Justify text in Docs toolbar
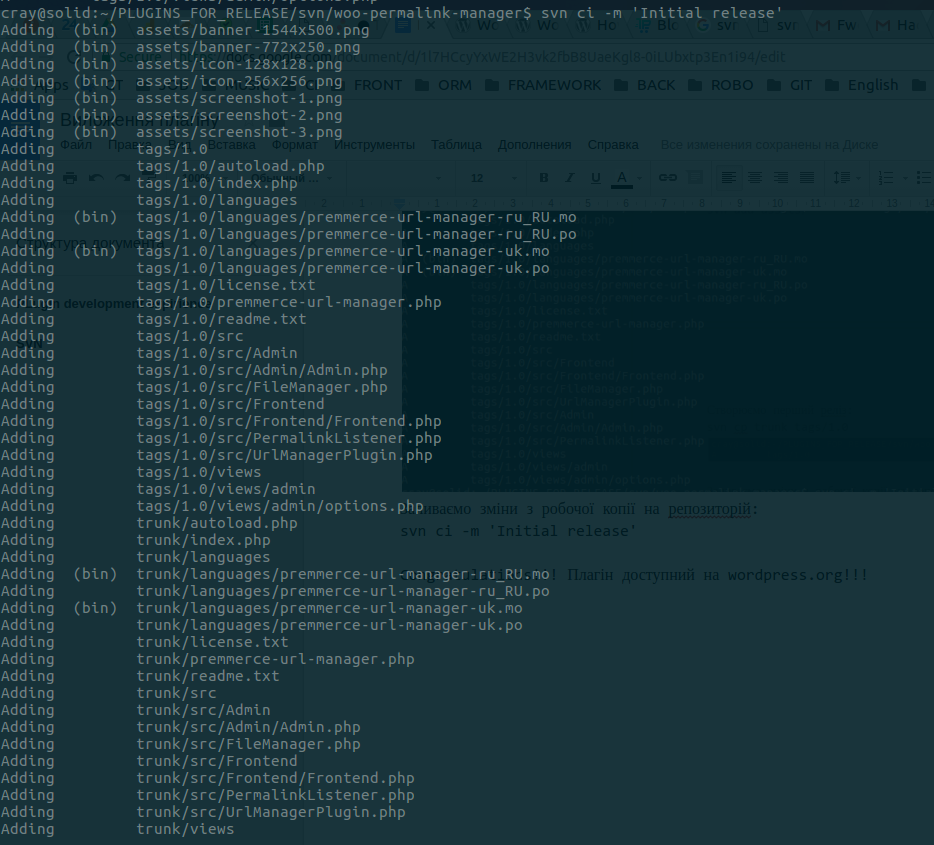This screenshot has height=845, width=934. [807, 177]
